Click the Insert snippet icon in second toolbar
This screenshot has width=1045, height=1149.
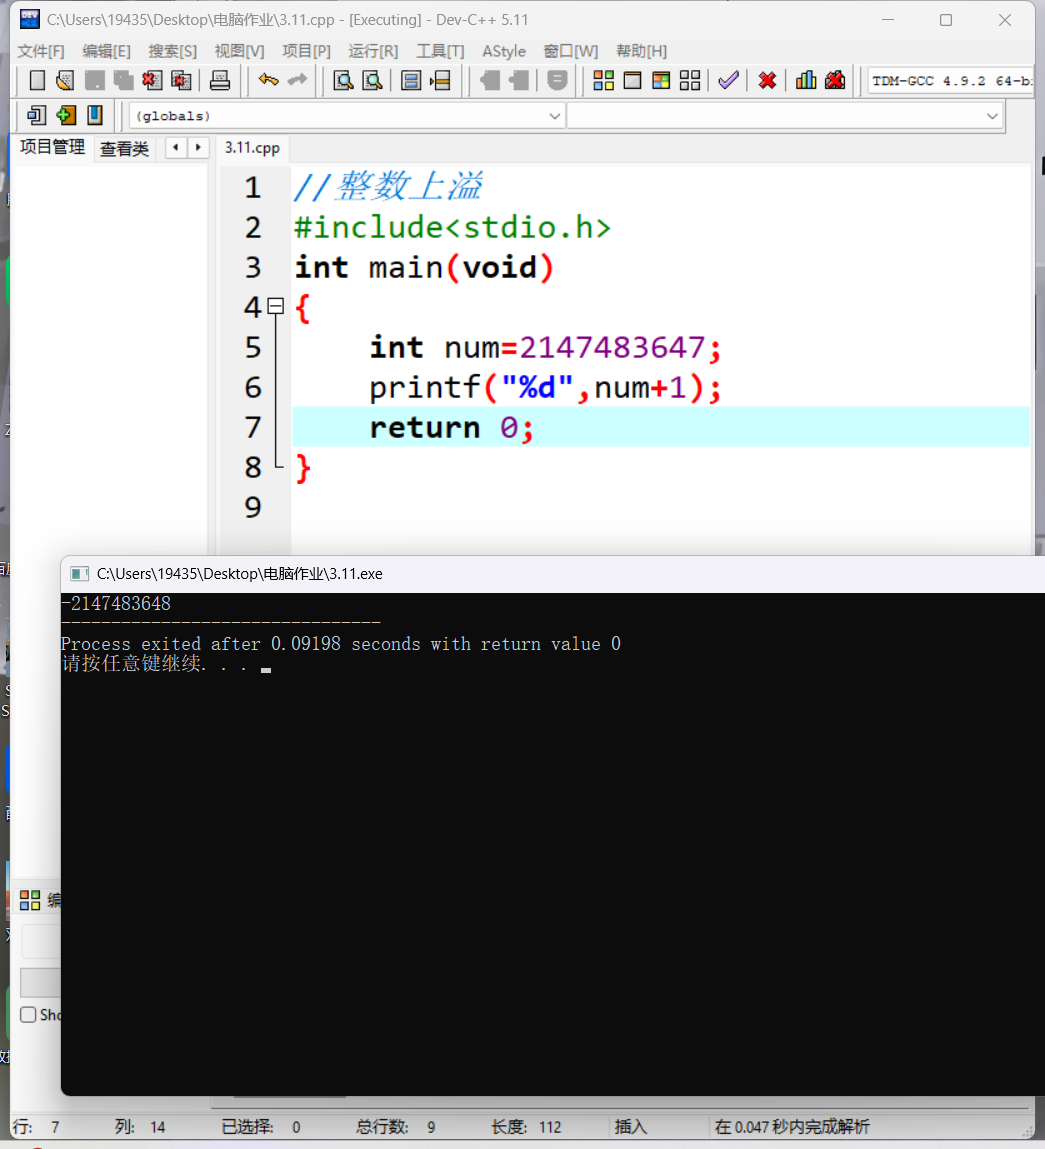click(36, 115)
